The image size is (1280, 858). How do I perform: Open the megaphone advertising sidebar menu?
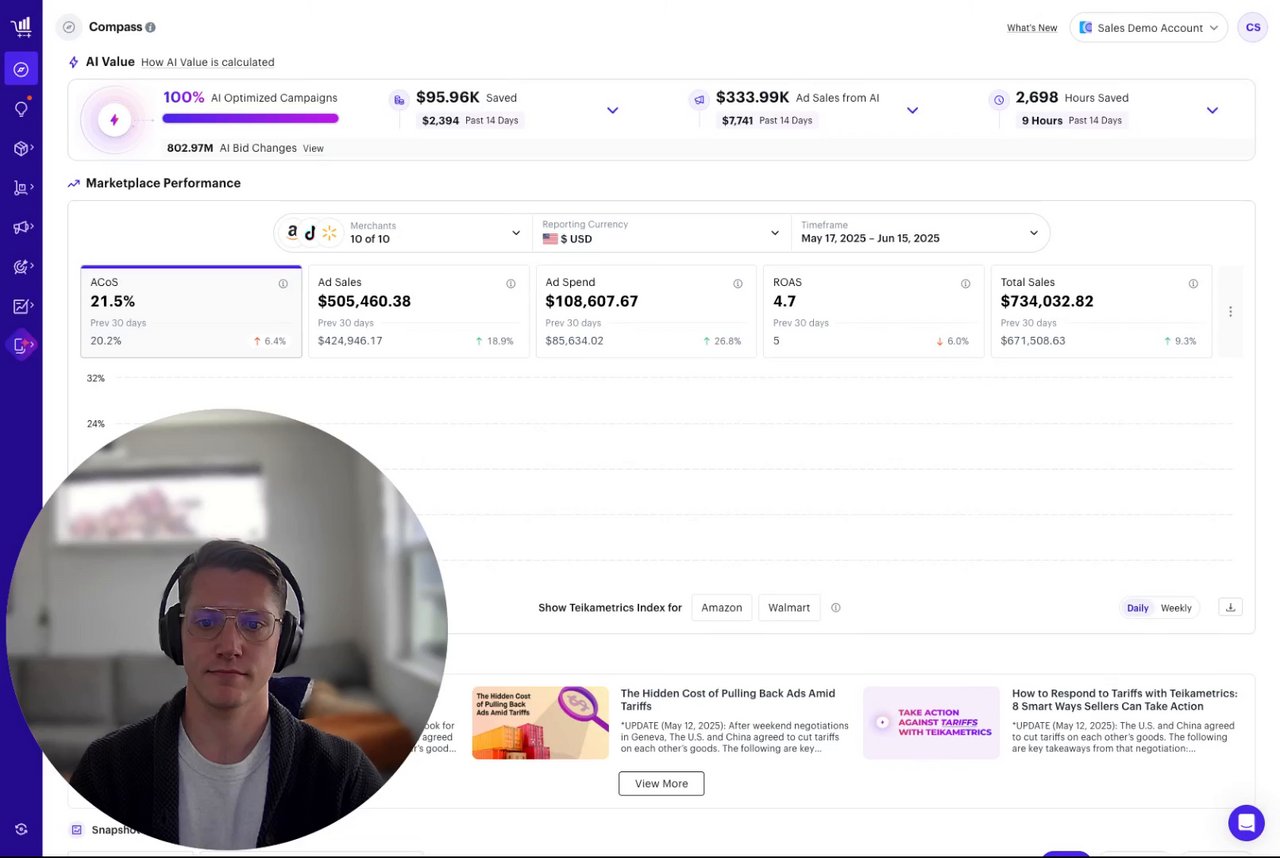click(21, 227)
